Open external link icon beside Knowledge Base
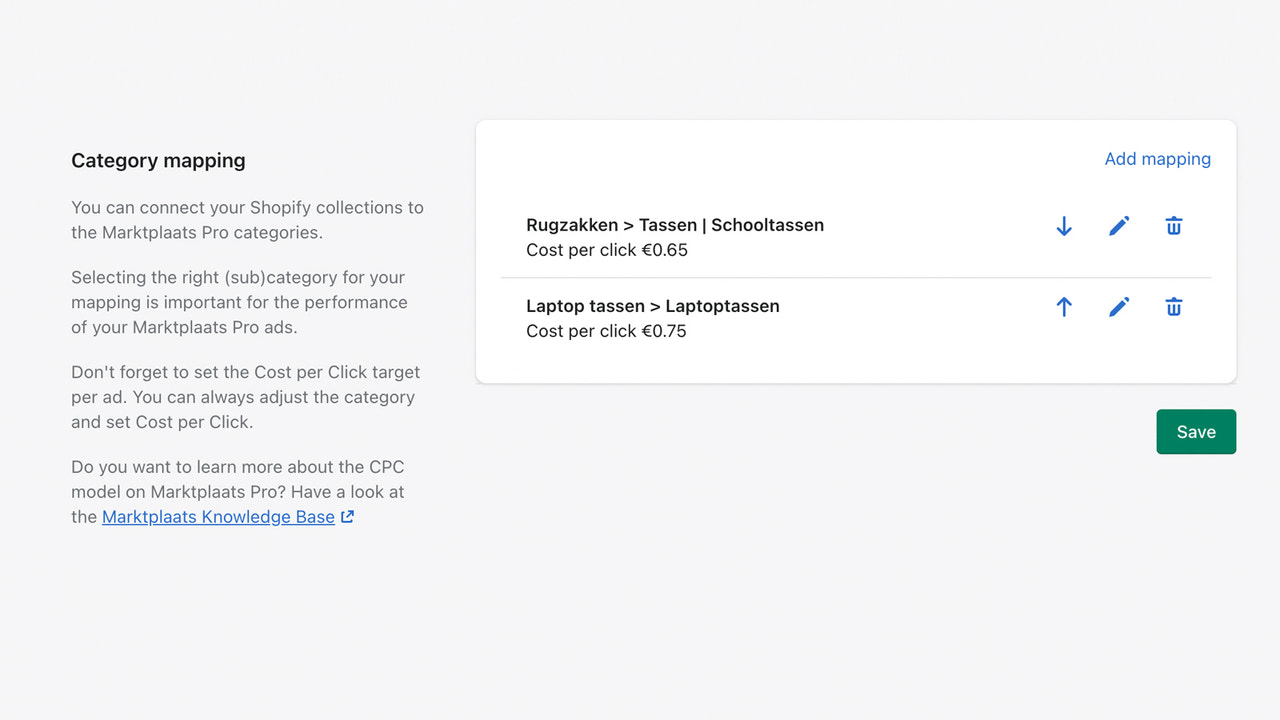The image size is (1280, 720). tap(347, 516)
